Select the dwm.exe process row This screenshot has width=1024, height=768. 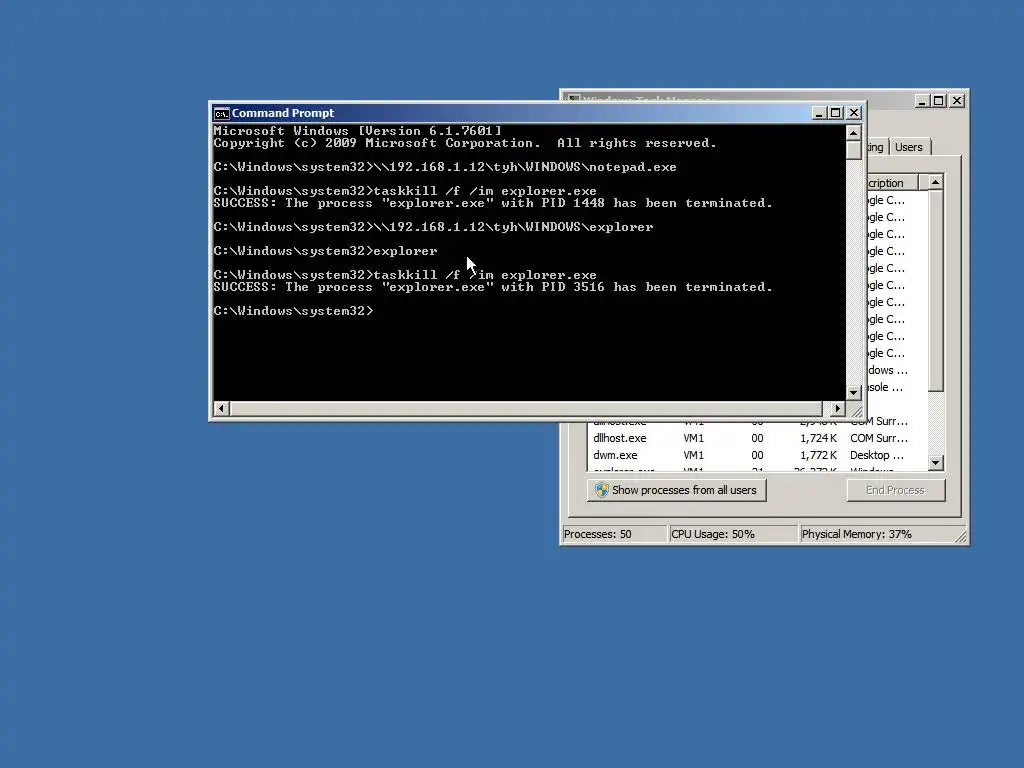(x=757, y=455)
